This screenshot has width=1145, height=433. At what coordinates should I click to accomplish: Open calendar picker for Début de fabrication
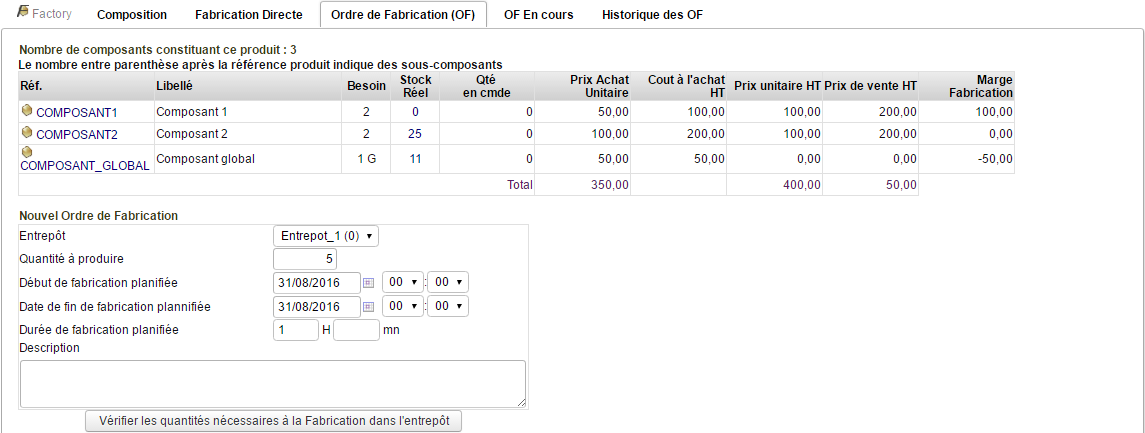(368, 283)
